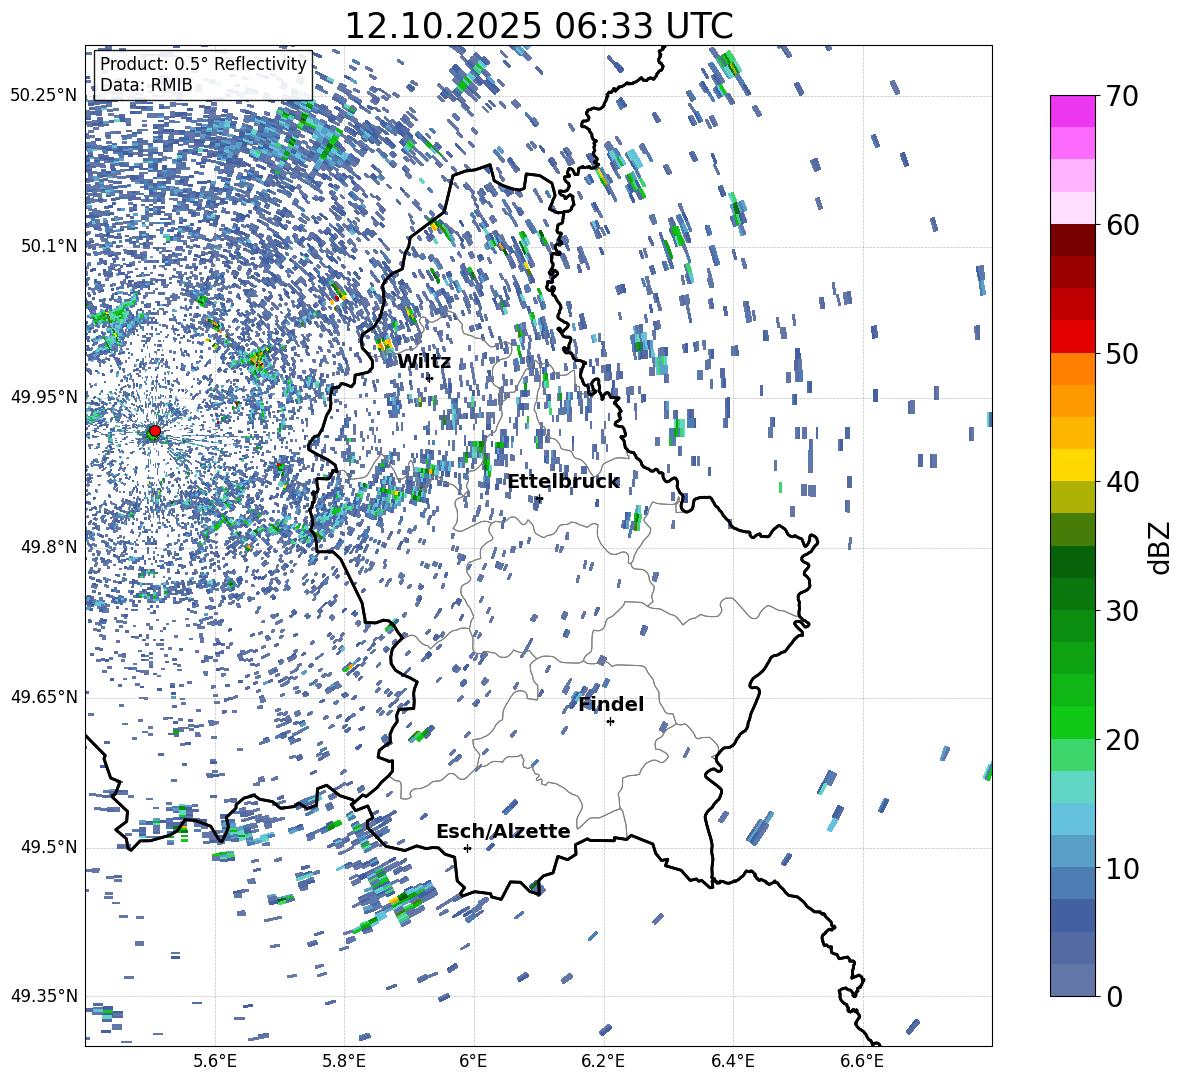1184x1081 pixels.
Task: Click the 49.8°N latitude label
Action: 48,547
